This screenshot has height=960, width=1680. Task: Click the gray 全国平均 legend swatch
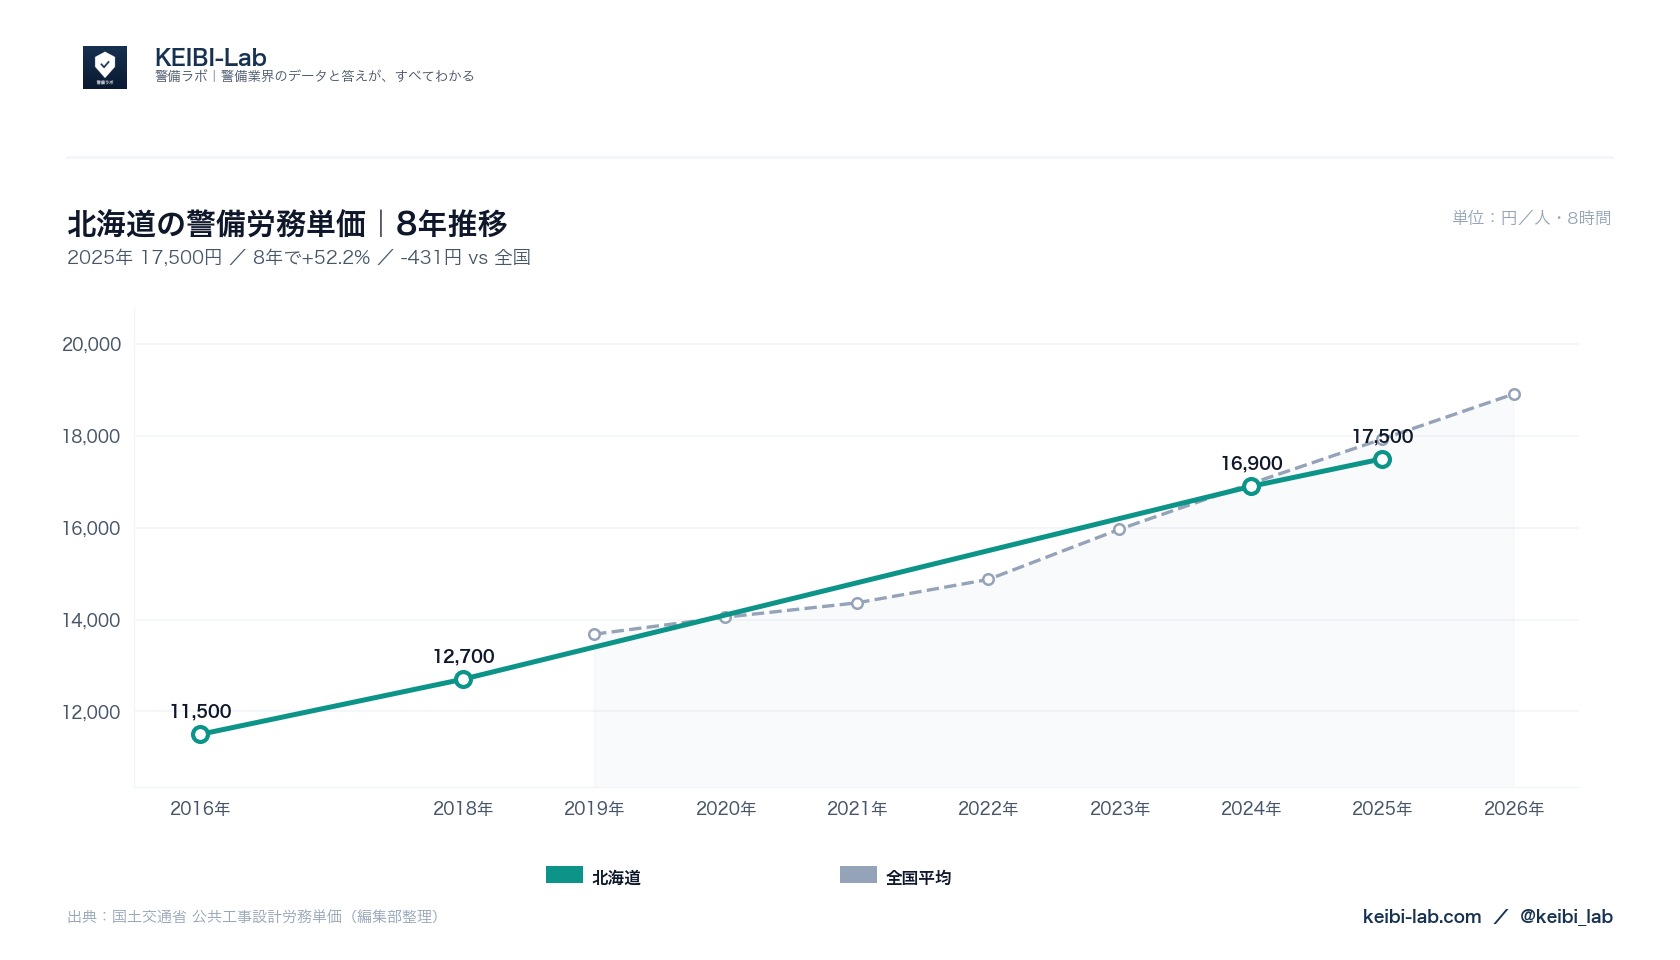pos(858,875)
